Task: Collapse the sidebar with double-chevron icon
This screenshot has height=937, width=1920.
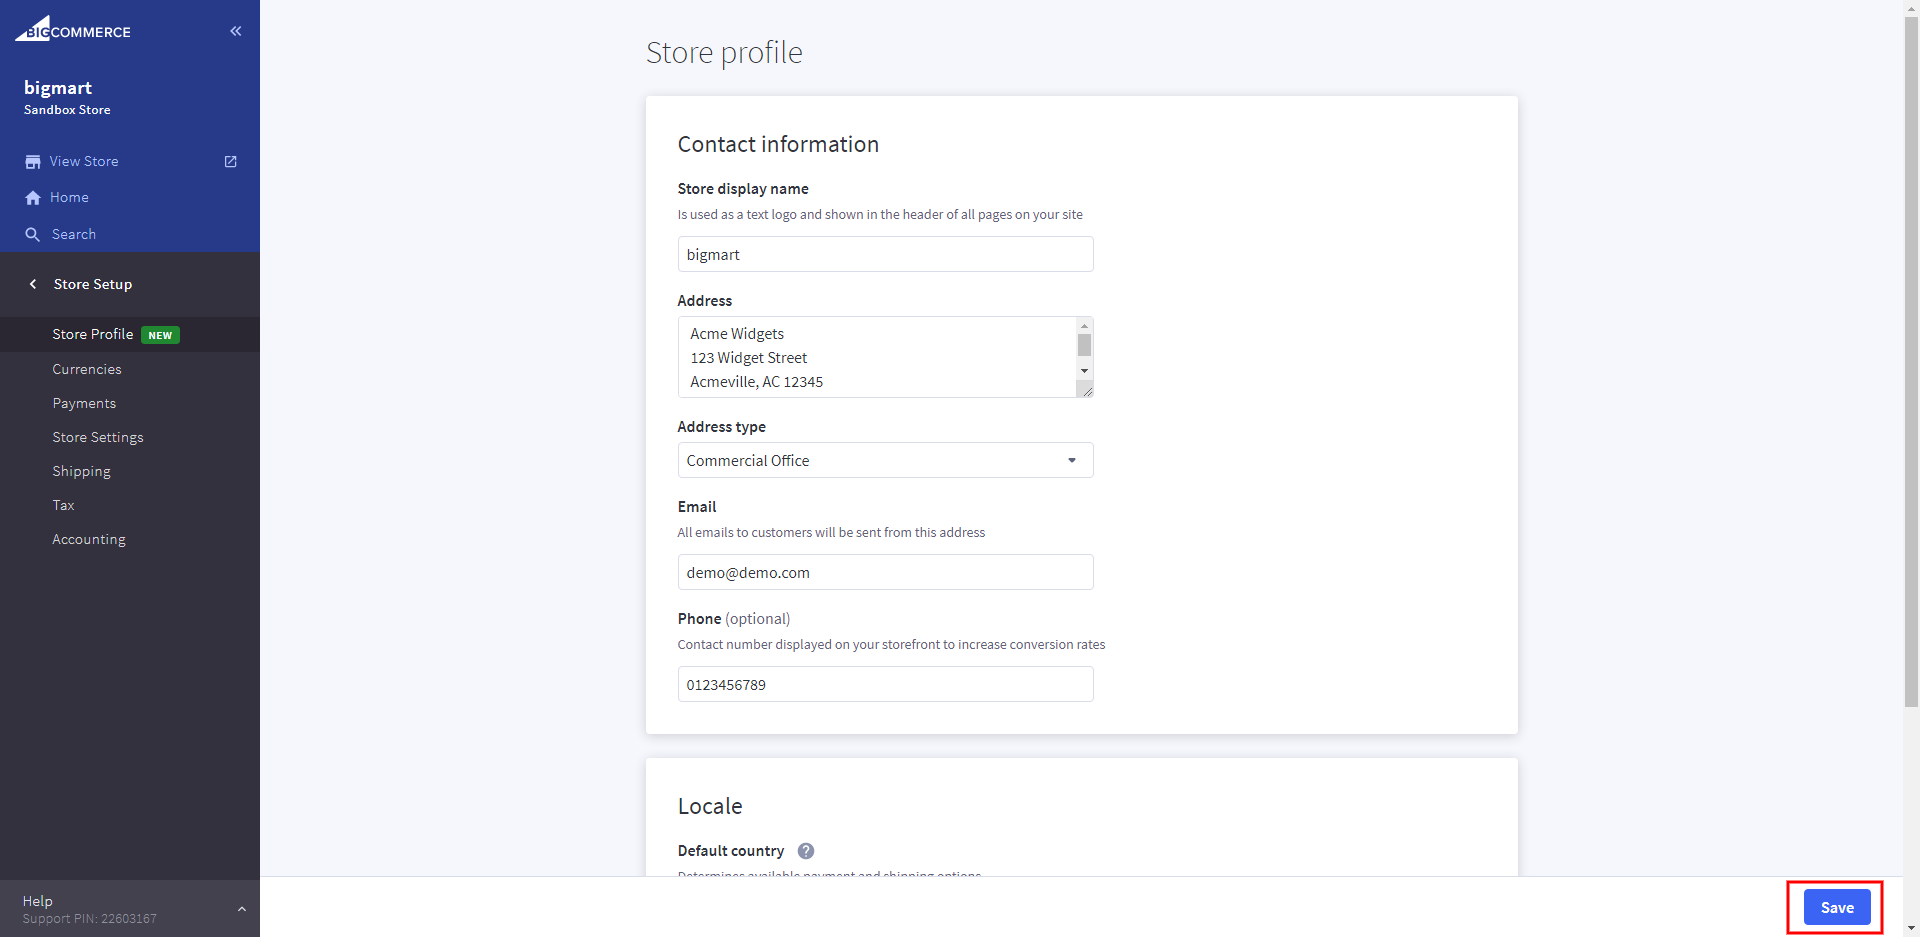Action: tap(236, 31)
